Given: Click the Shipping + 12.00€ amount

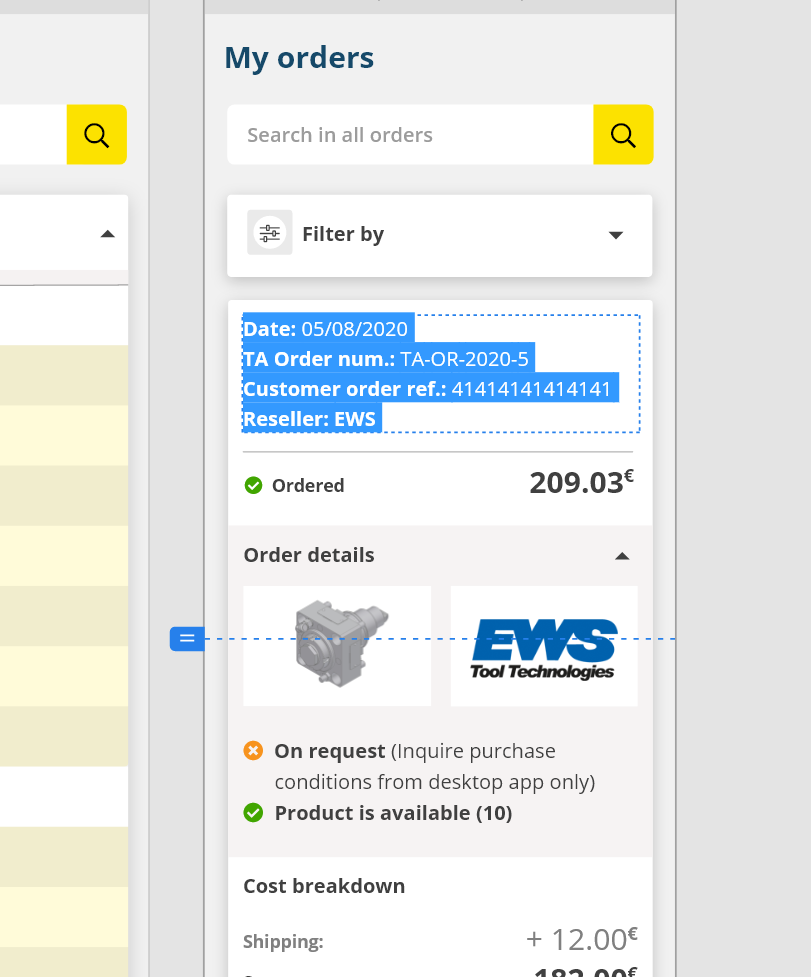Looking at the screenshot, I should tap(581, 939).
